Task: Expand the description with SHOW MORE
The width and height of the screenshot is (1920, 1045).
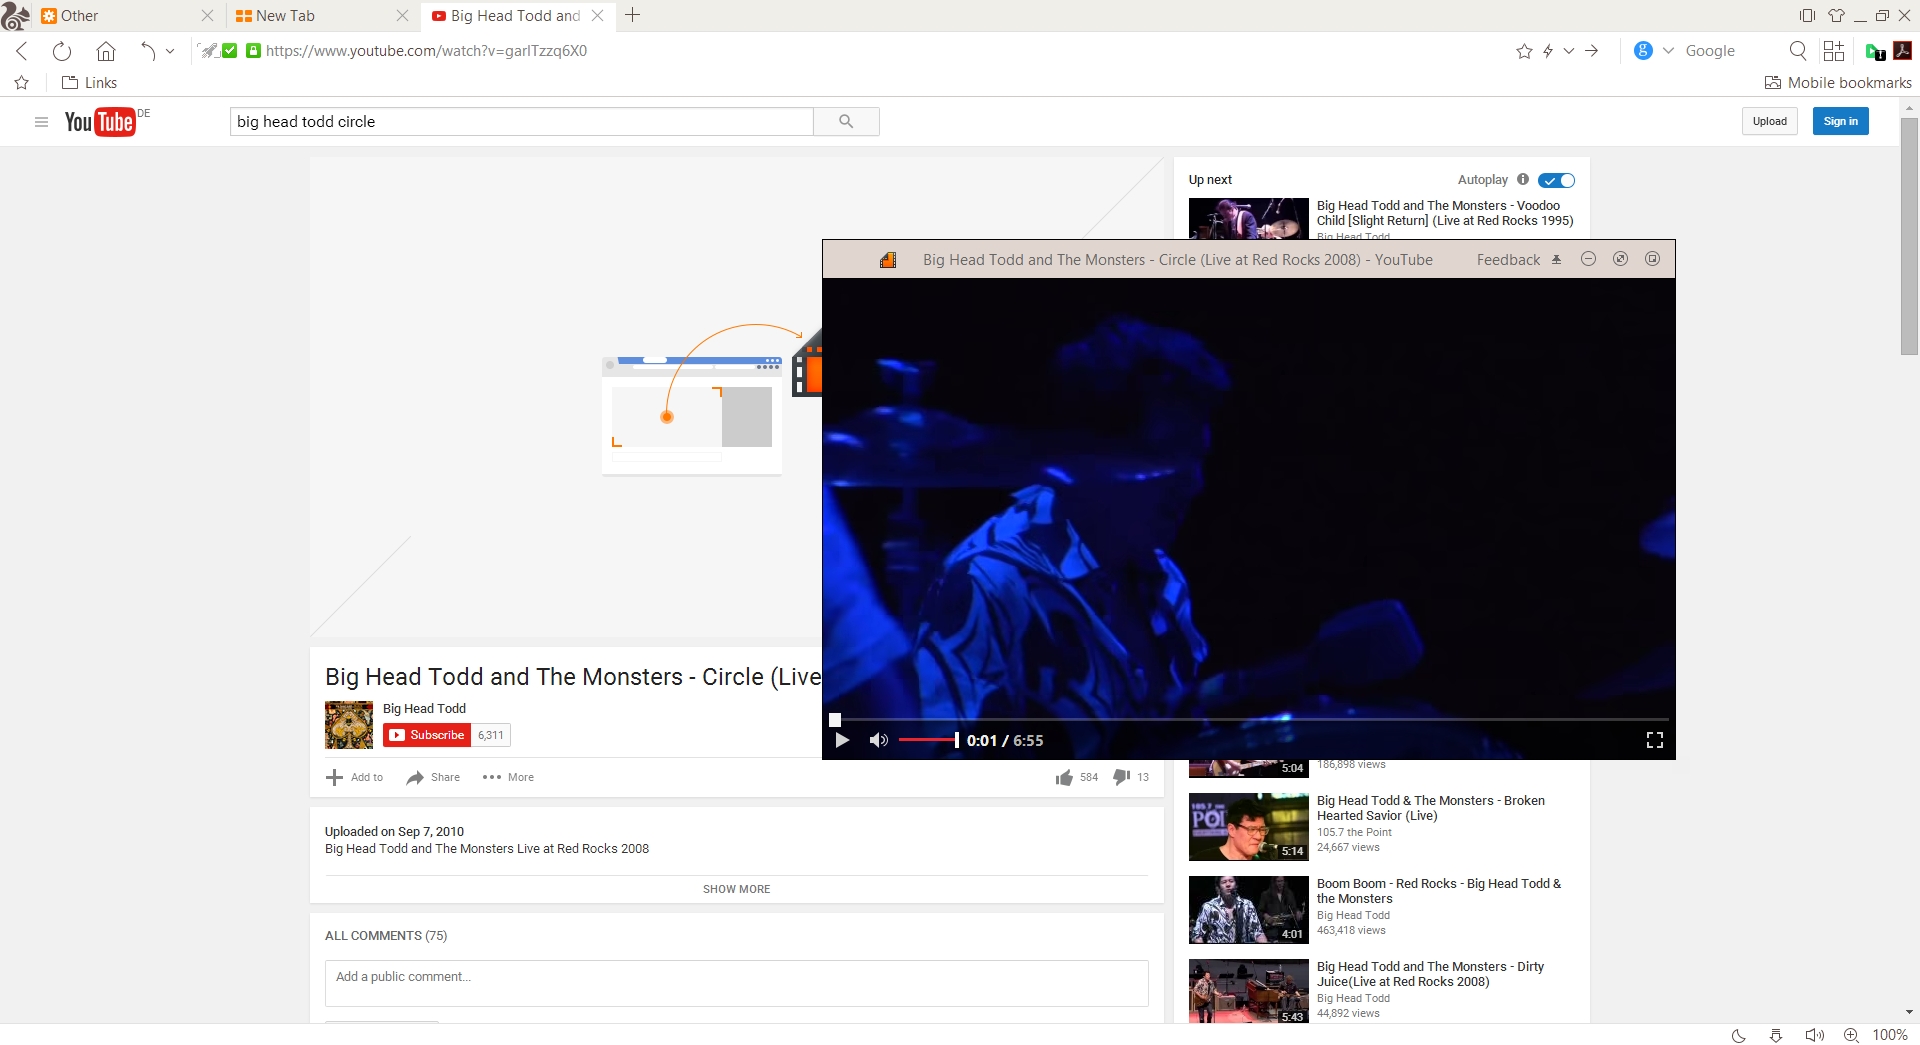Action: click(737, 889)
